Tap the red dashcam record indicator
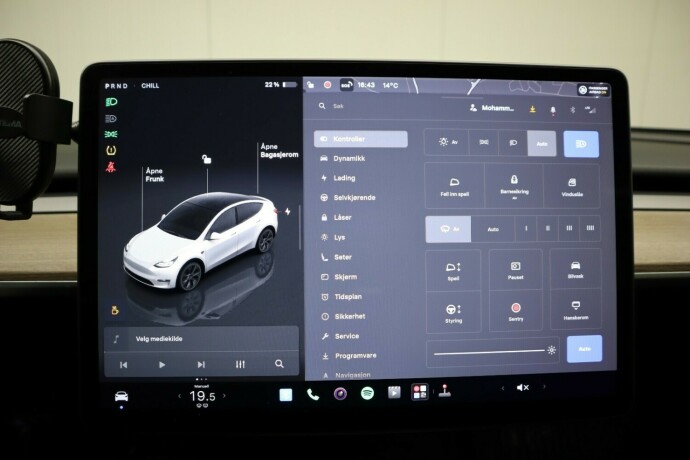This screenshot has width=690, height=460. pyautogui.click(x=327, y=85)
